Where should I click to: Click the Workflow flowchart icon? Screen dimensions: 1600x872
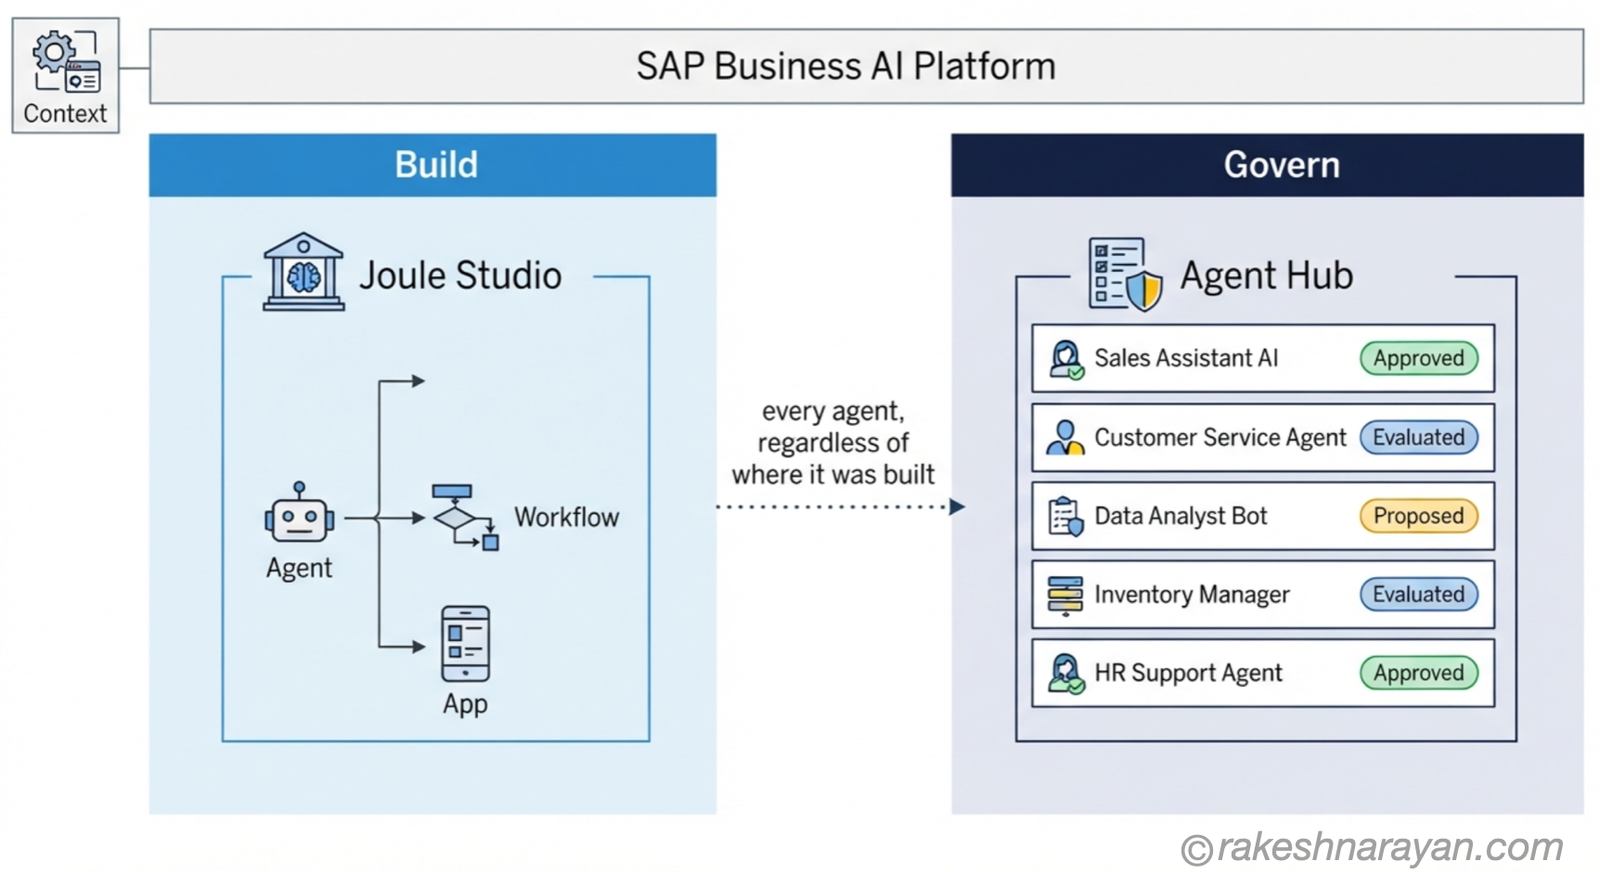pyautogui.click(x=465, y=517)
